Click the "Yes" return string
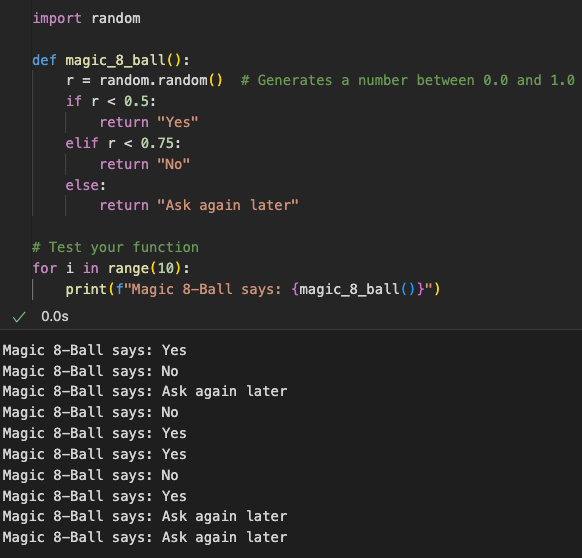This screenshot has height=558, width=582. pos(178,122)
